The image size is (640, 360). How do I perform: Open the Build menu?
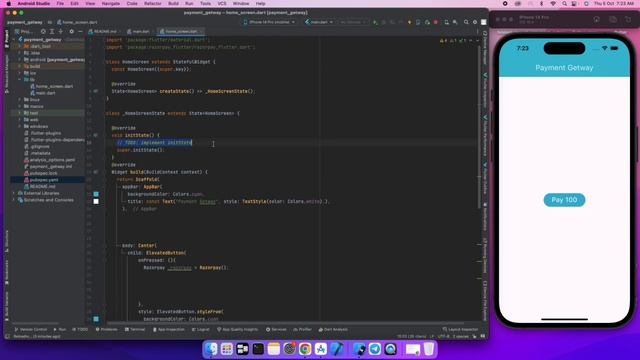173,4
